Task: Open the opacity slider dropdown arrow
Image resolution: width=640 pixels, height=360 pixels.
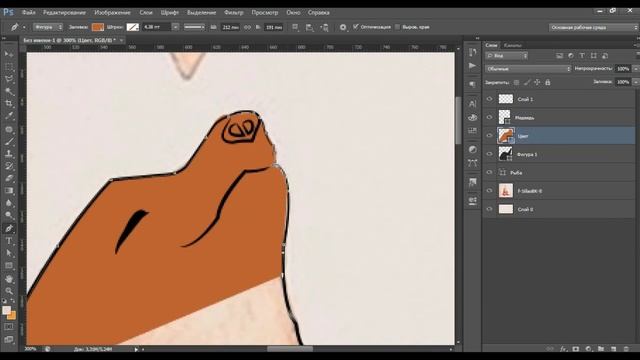Action: pyautogui.click(x=636, y=69)
